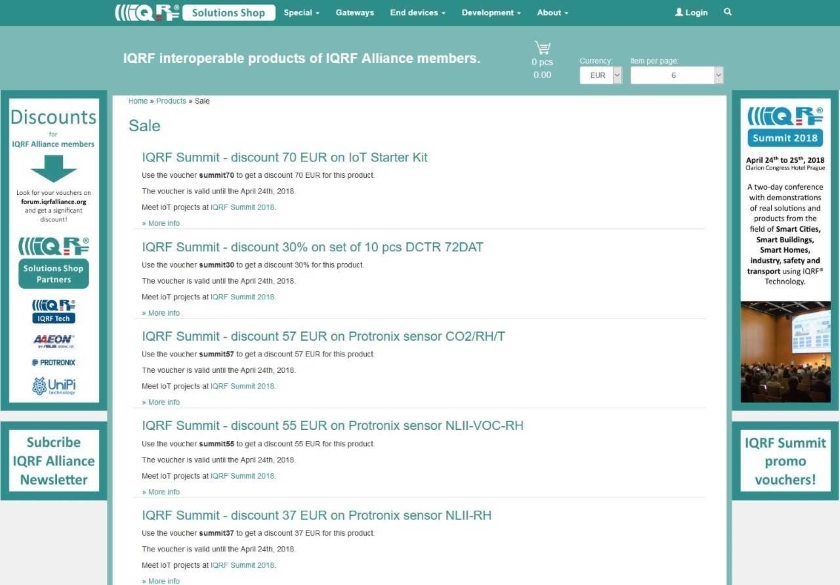
Task: Click More info under DCTR 72DAT offer
Action: tap(161, 313)
